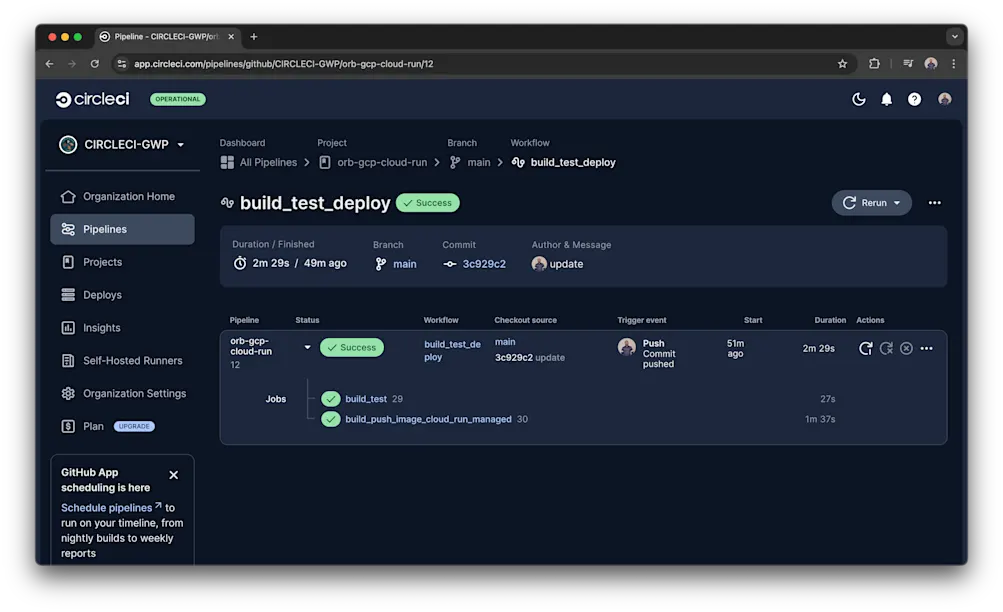Click the trigger event user avatar

[x=627, y=347]
